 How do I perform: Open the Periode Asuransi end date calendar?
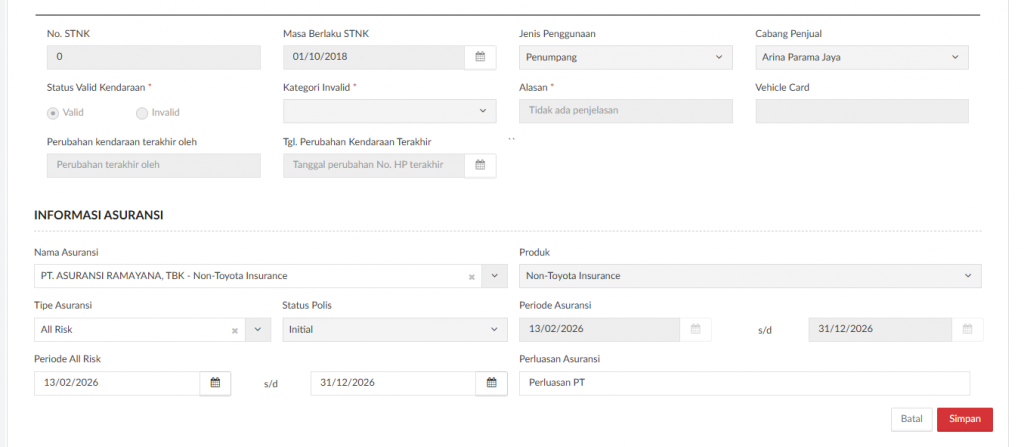coord(967,329)
